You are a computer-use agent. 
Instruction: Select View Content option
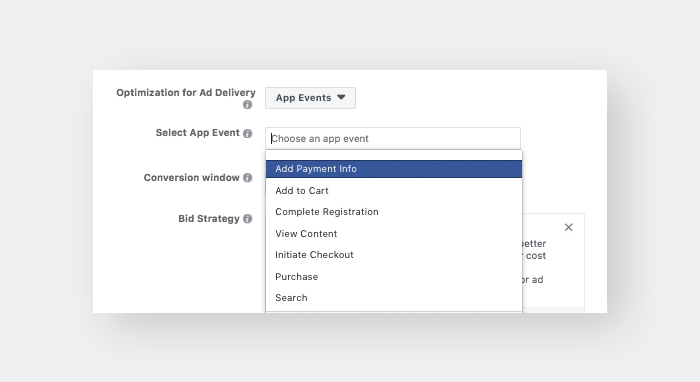pyautogui.click(x=394, y=234)
